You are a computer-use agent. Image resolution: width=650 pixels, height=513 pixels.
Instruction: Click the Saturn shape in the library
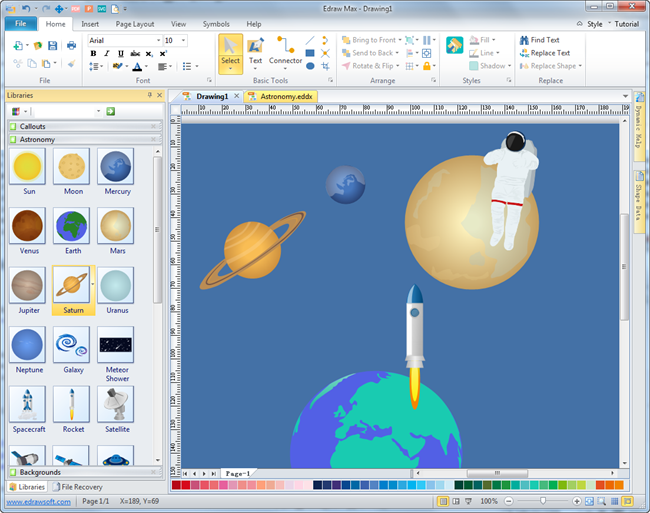pos(73,287)
